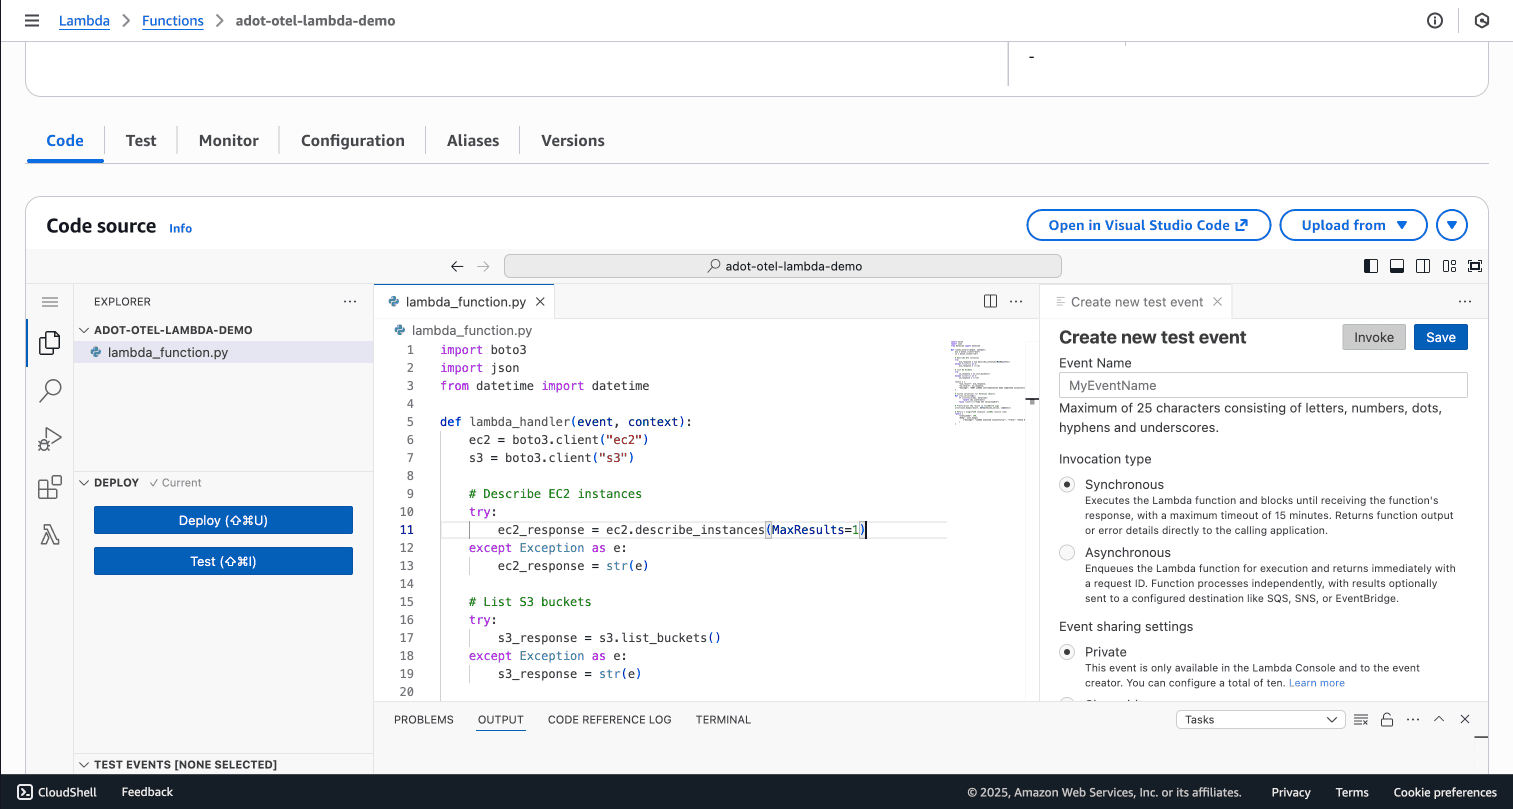Select the AWS Lambda sidebar icon
The height and width of the screenshot is (809, 1513).
point(49,535)
